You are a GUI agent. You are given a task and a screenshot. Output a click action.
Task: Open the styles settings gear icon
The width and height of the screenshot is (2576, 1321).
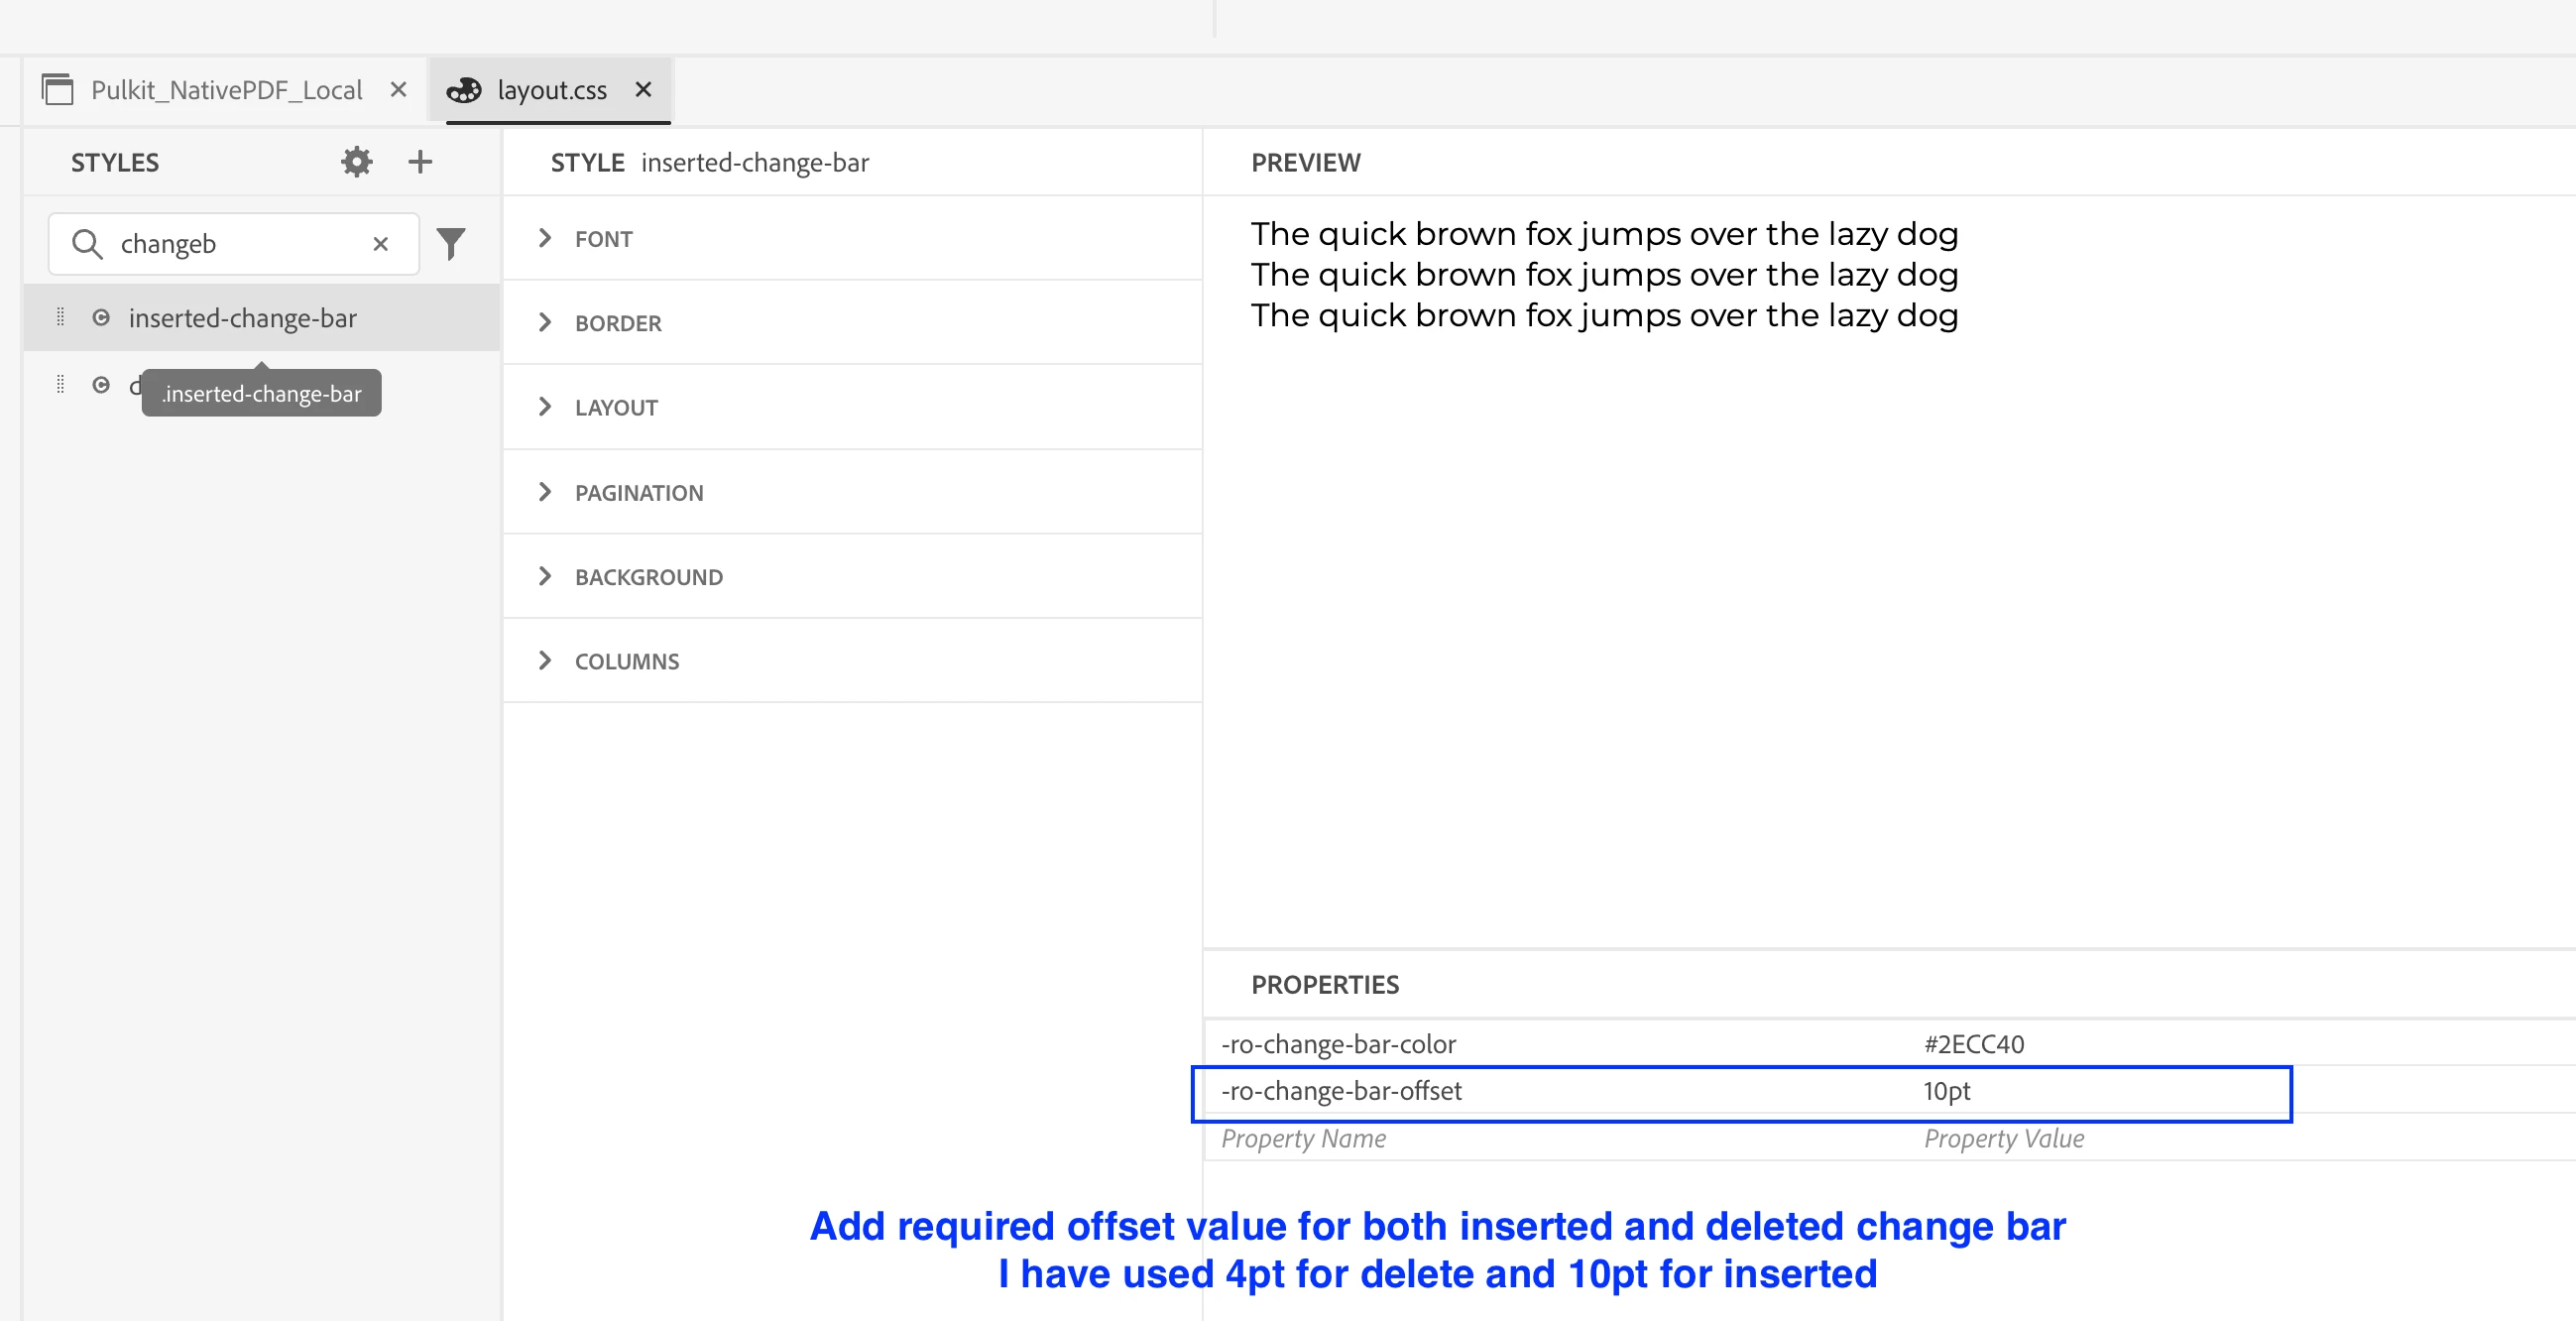click(x=356, y=161)
